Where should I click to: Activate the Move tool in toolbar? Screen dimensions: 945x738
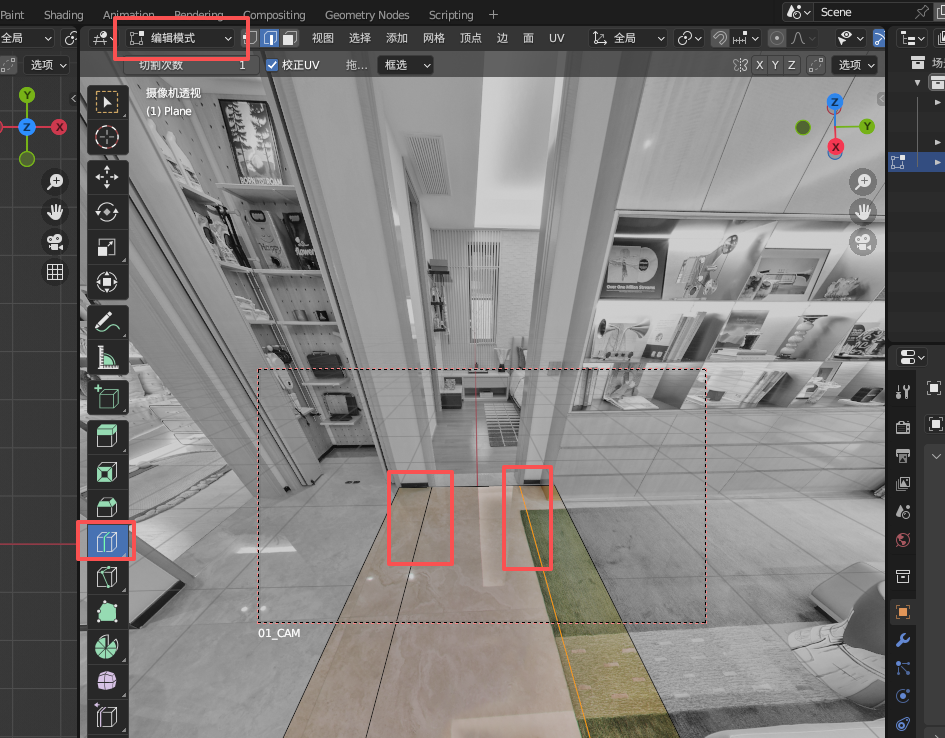(x=106, y=177)
